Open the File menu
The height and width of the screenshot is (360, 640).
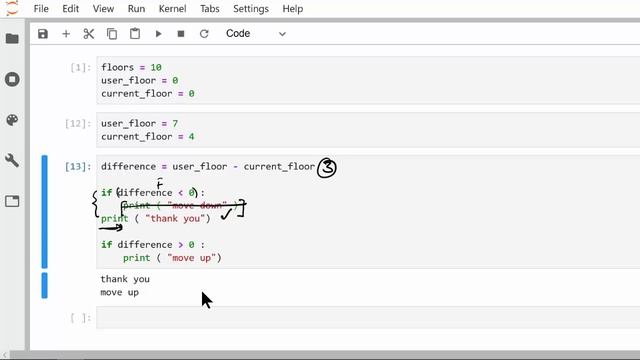41,9
